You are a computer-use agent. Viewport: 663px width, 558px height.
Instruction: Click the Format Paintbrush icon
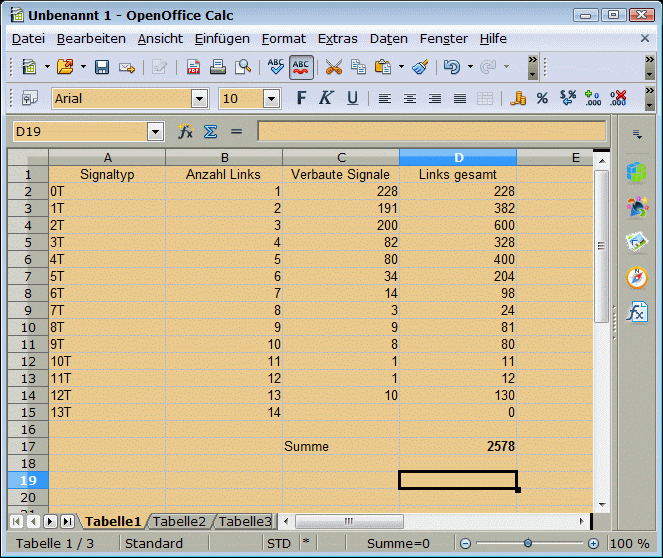coord(420,67)
